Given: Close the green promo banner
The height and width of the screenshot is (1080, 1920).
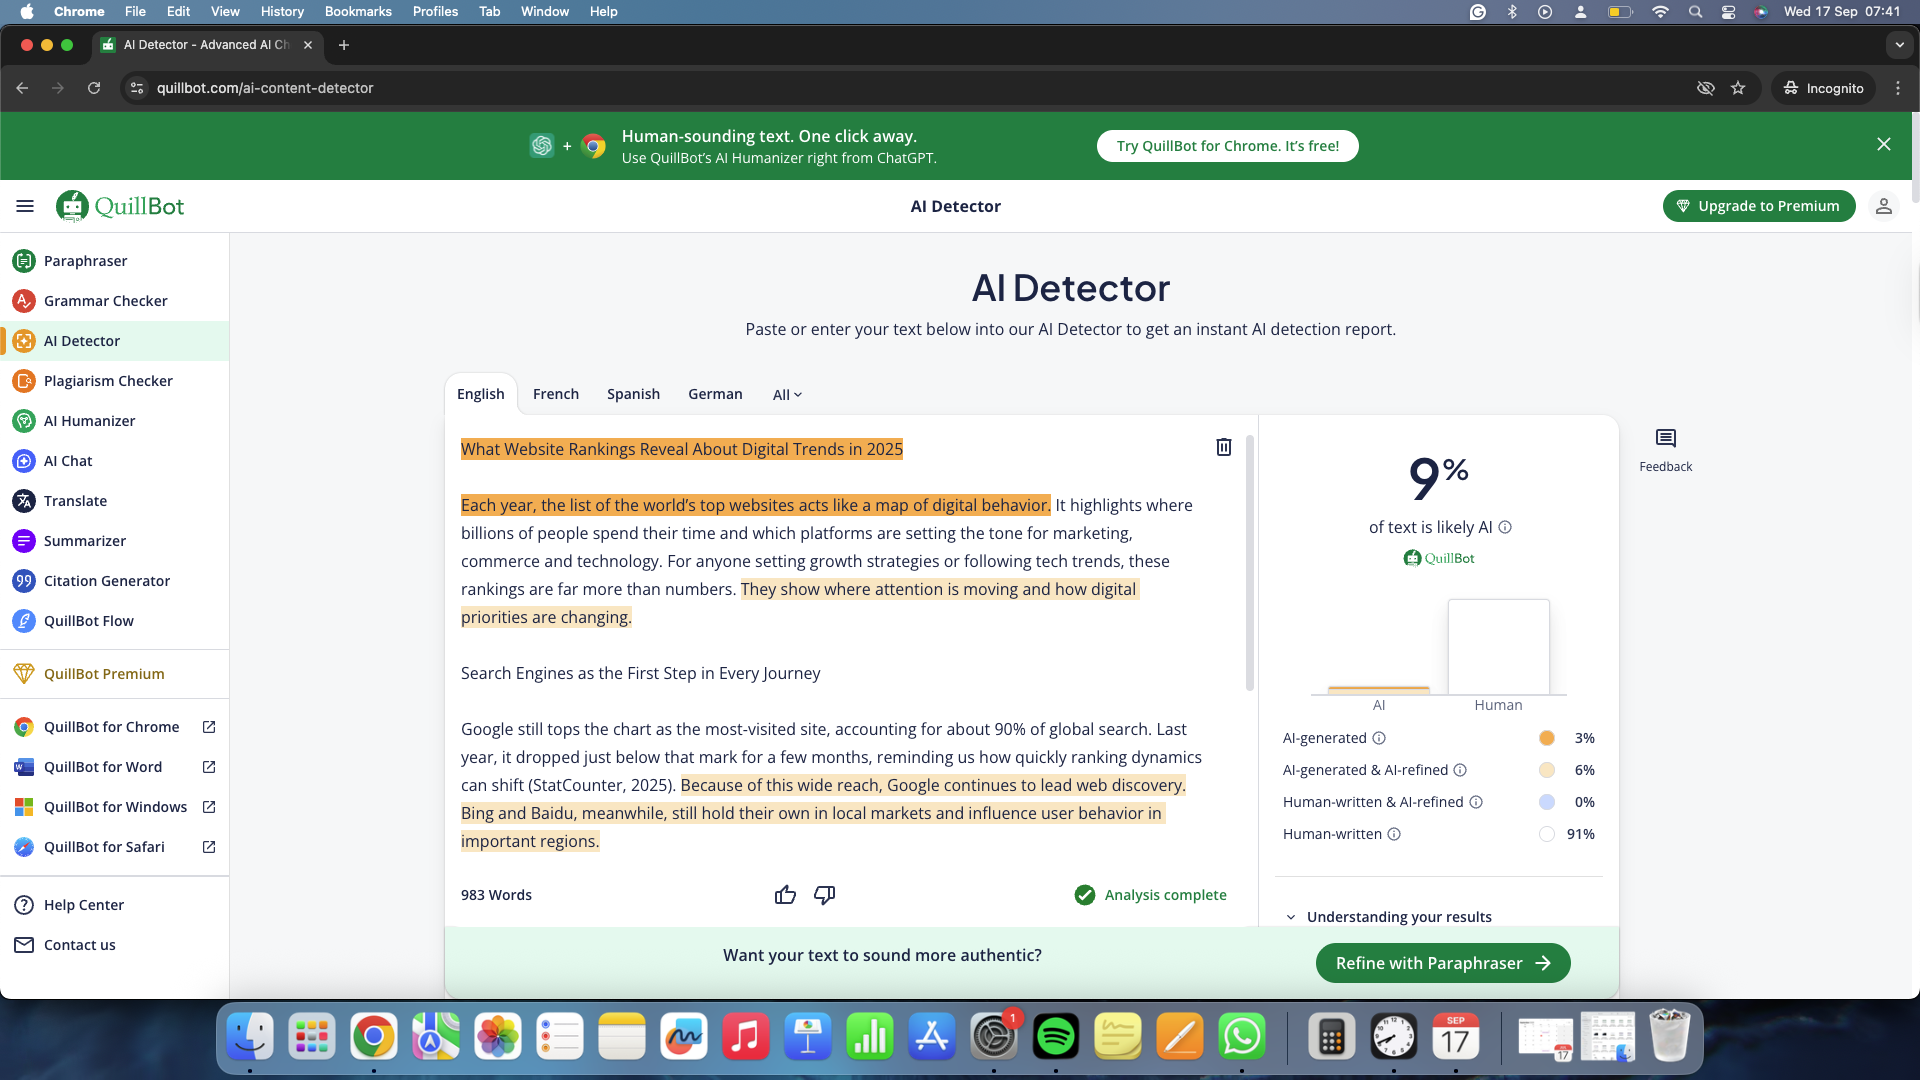Looking at the screenshot, I should tap(1884, 144).
